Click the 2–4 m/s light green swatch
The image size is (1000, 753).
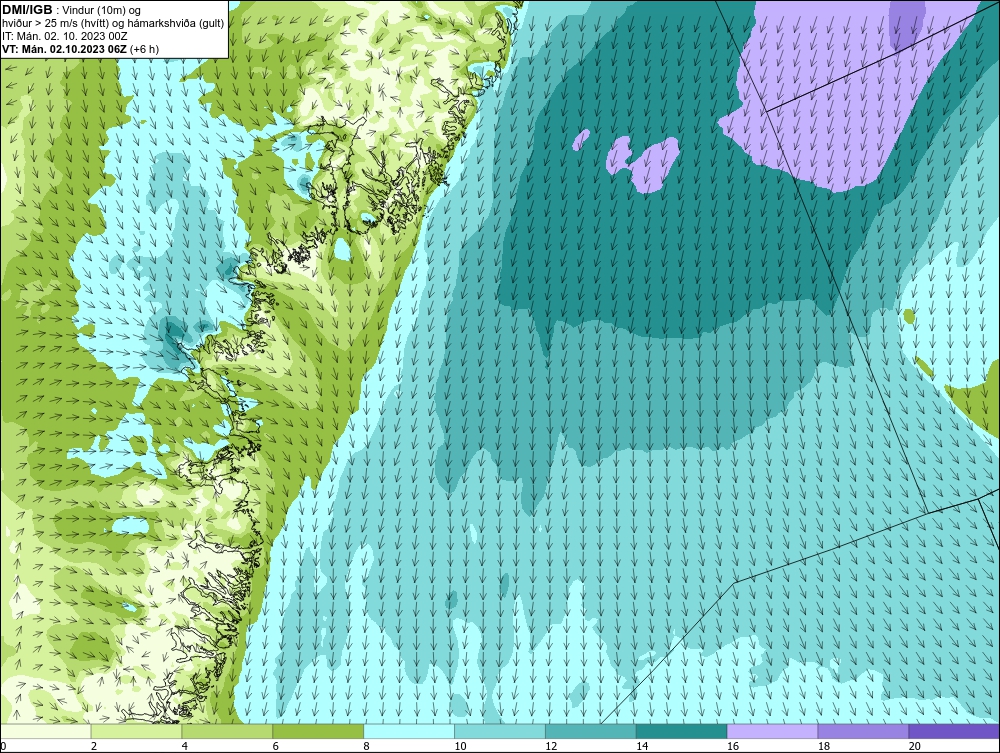136,731
